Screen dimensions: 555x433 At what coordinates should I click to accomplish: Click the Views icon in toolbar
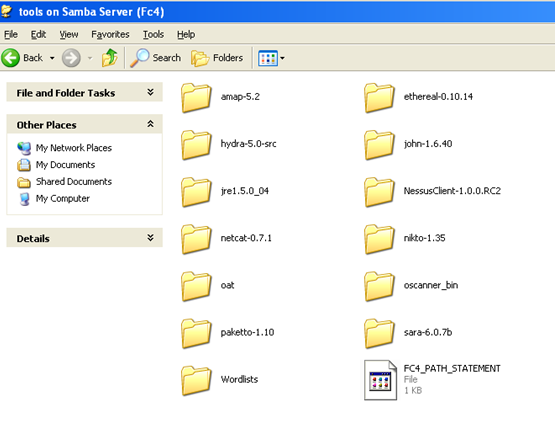268,58
